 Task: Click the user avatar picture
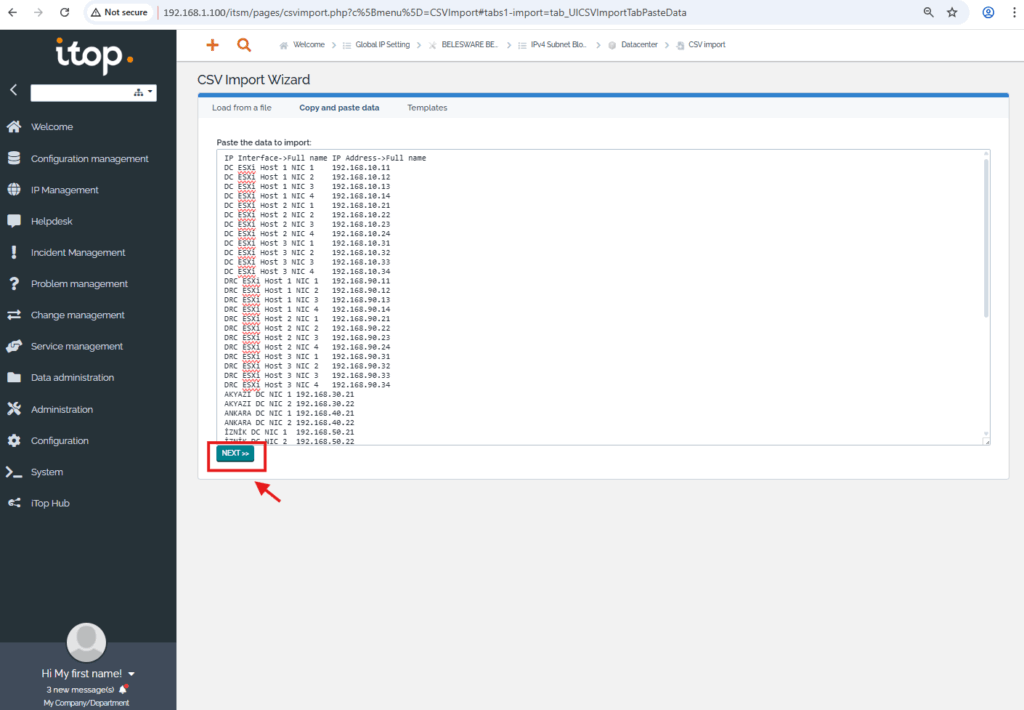(x=86, y=641)
